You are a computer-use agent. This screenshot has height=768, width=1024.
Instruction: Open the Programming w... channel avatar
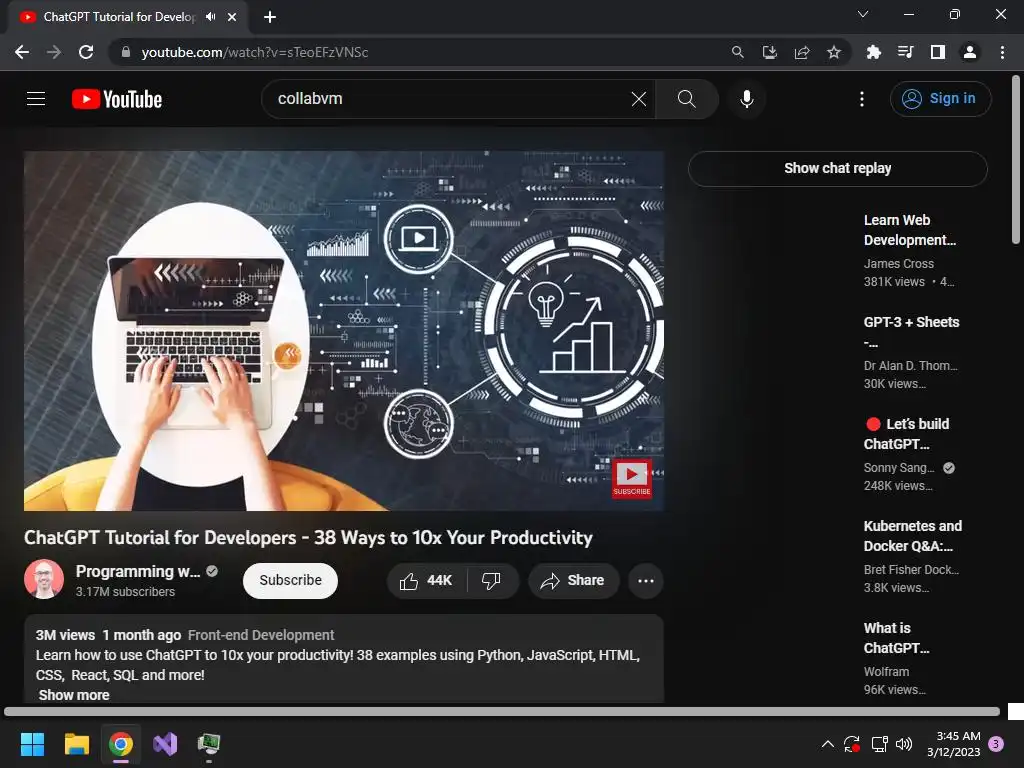click(x=44, y=579)
